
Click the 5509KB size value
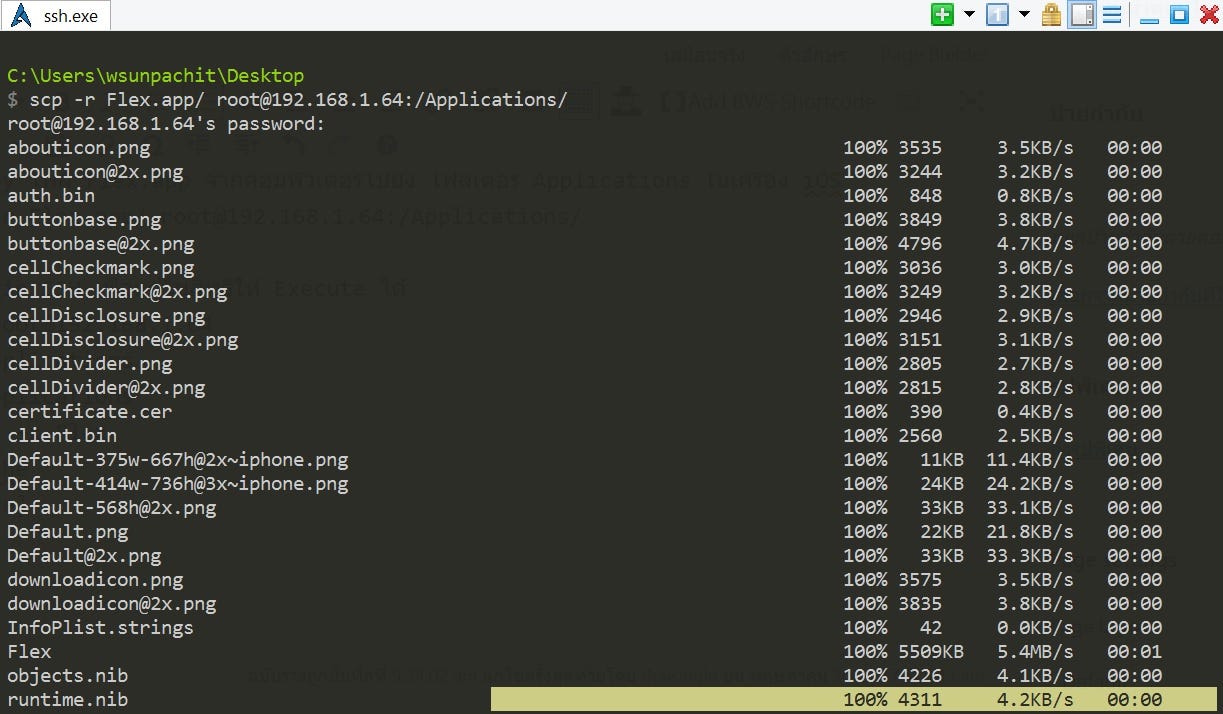(x=931, y=652)
